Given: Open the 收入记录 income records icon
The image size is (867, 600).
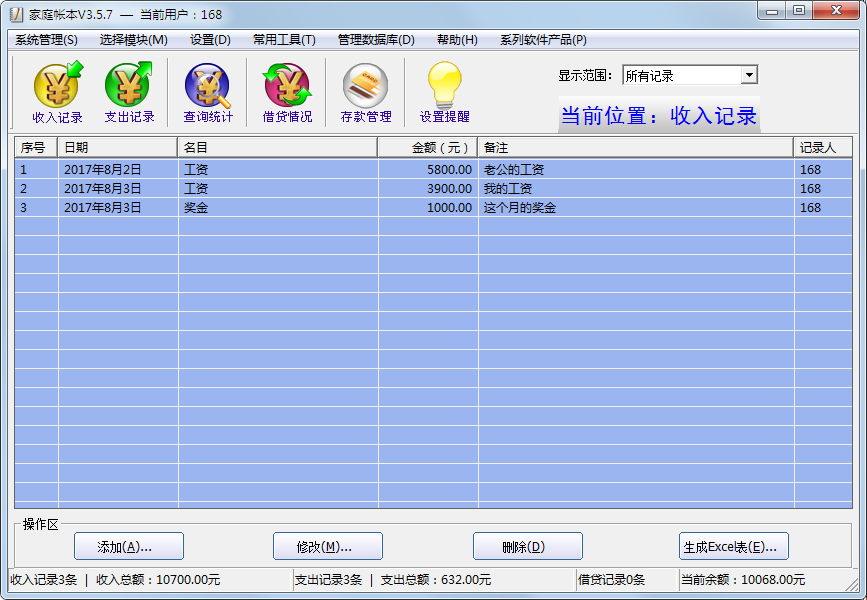Looking at the screenshot, I should (58, 92).
